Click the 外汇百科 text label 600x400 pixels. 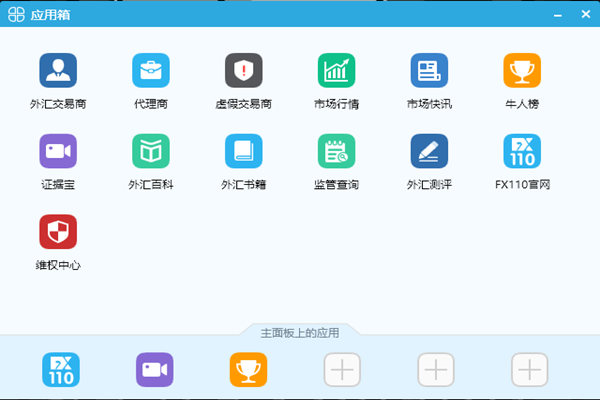[151, 185]
